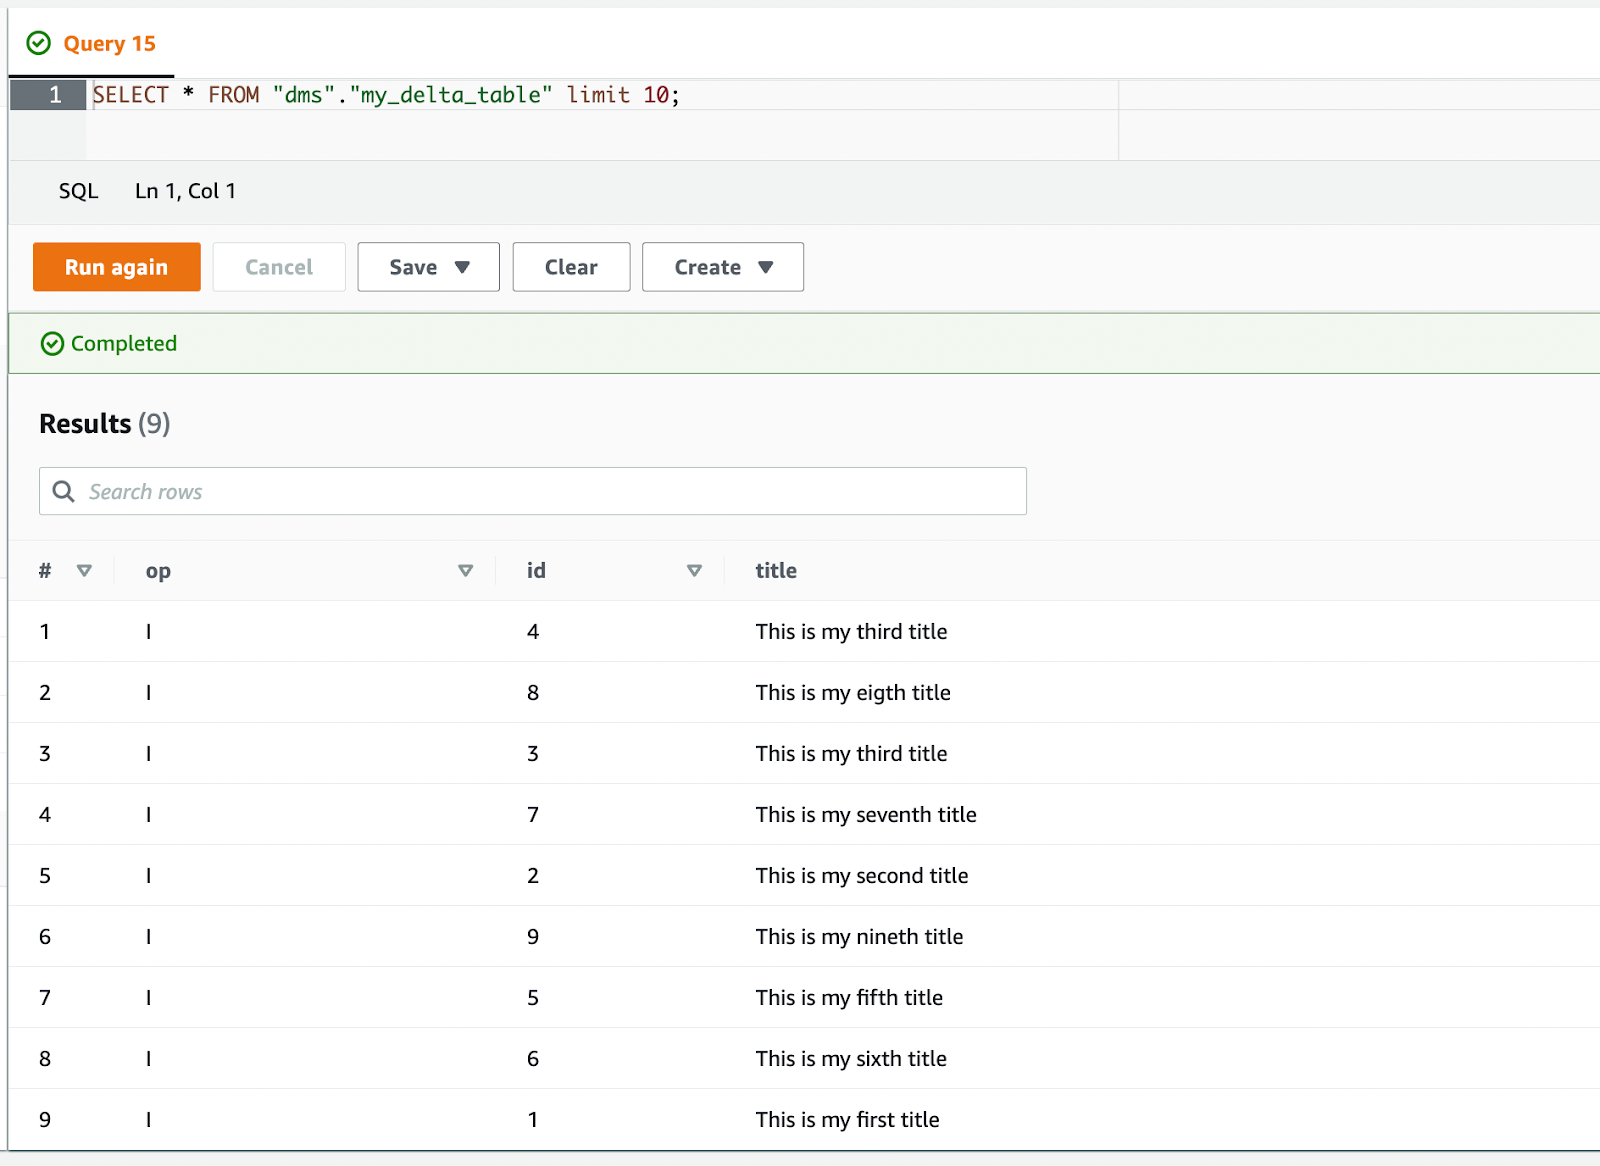The width and height of the screenshot is (1600, 1166).
Task: Select cell 'This is my second title'
Action: click(x=862, y=876)
